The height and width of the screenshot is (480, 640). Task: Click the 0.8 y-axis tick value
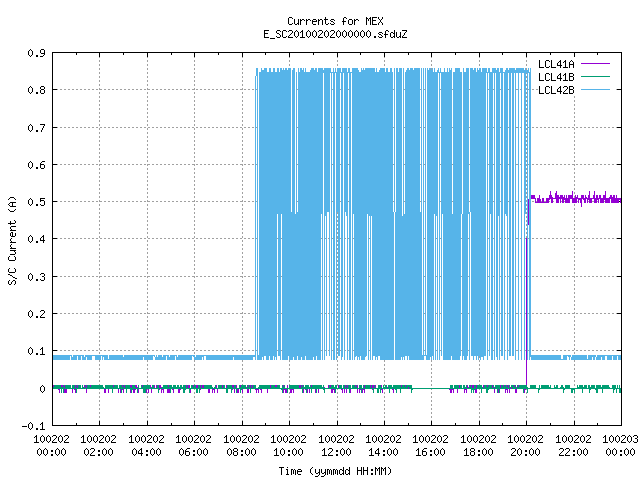point(36,90)
